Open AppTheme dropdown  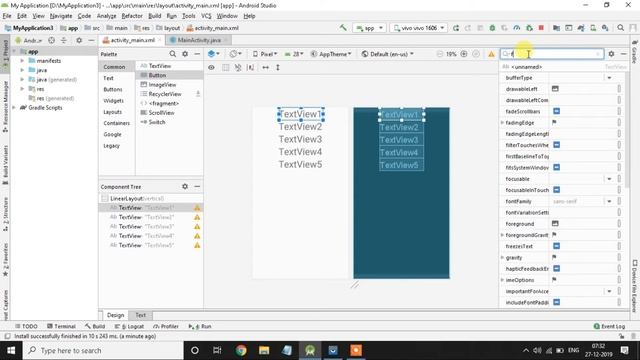[x=331, y=54]
